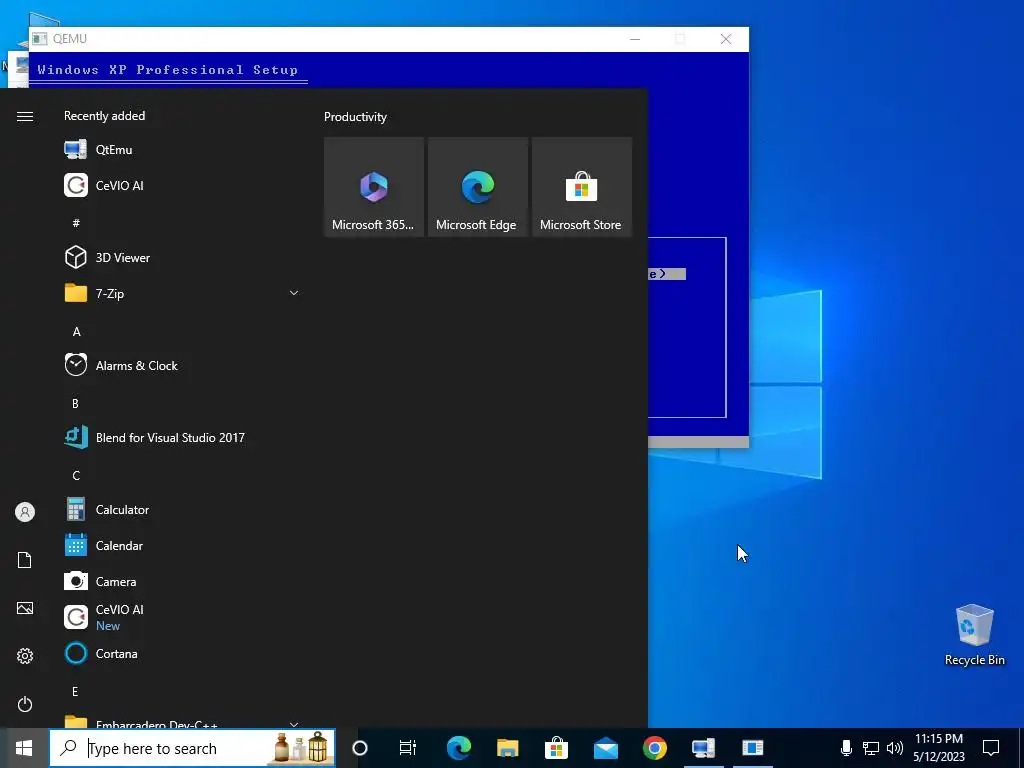1024x768 pixels.
Task: Open Documents from Start sidebar
Action: pyautogui.click(x=25, y=560)
